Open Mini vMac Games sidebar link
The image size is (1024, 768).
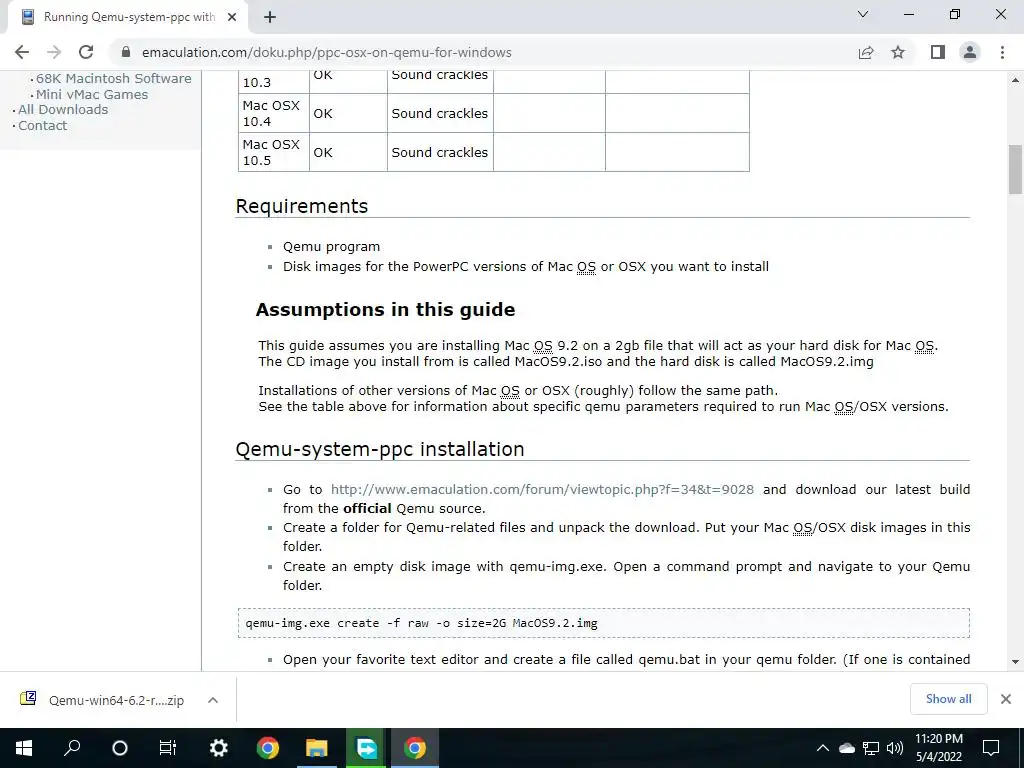pos(92,95)
